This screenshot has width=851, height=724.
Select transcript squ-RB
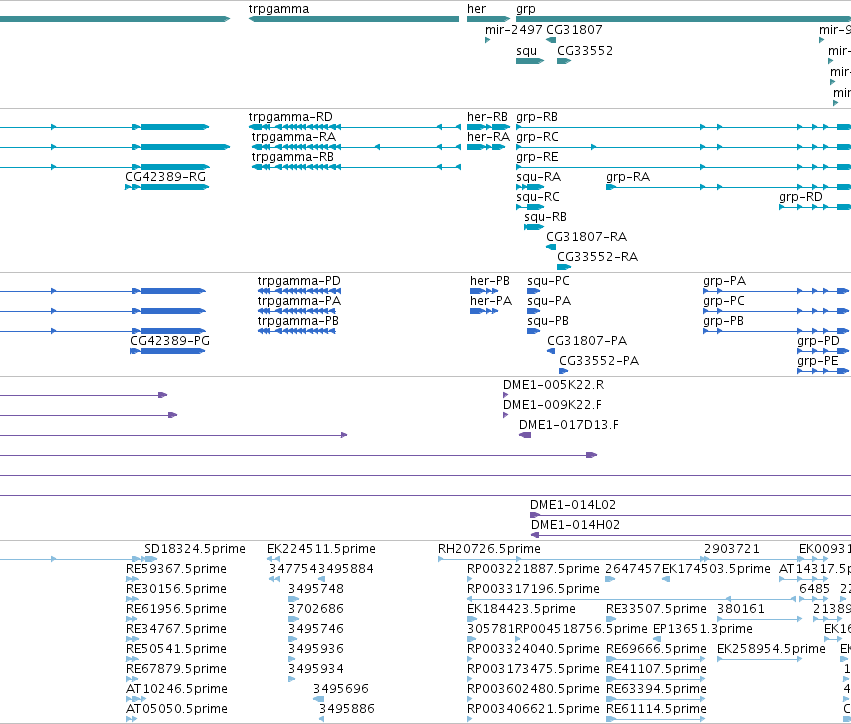pyautogui.click(x=545, y=218)
